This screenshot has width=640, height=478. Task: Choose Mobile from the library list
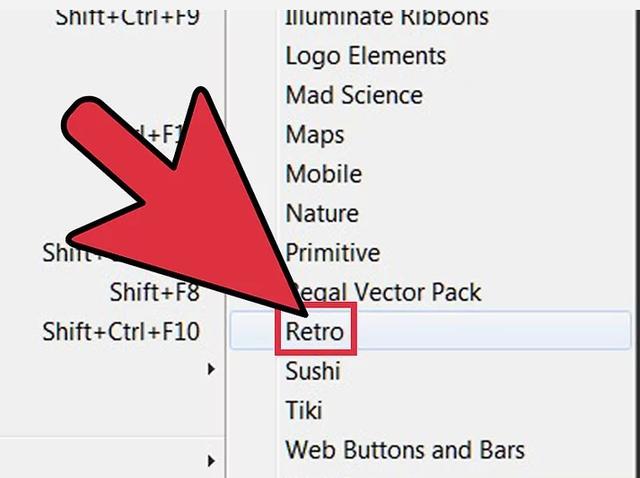pos(324,174)
